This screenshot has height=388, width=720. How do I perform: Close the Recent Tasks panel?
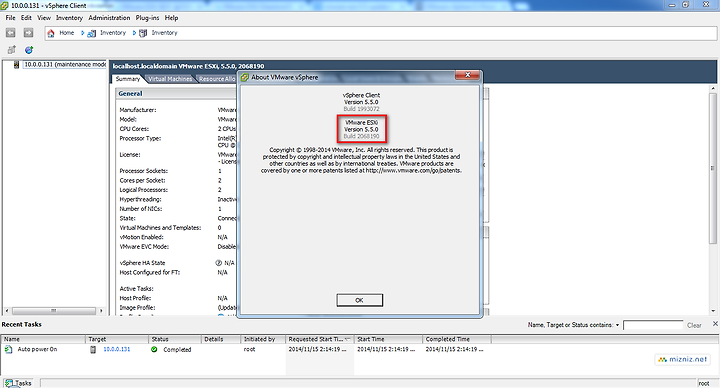coord(715,324)
